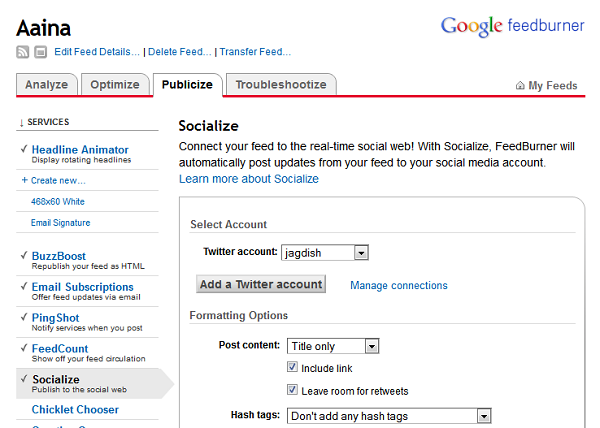Click Add a Twitter account button
Screen dimensions: 600x428
coord(261,284)
